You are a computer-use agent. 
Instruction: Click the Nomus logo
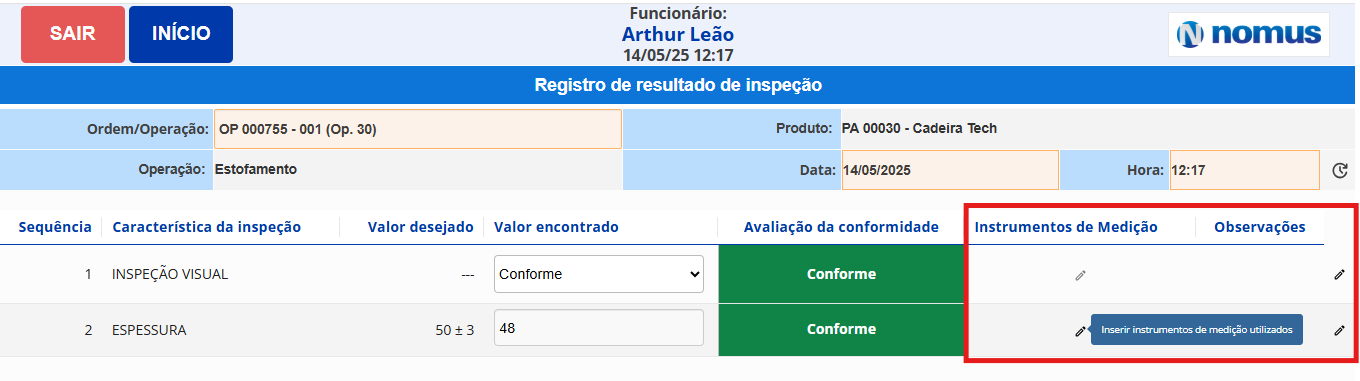pyautogui.click(x=1249, y=35)
